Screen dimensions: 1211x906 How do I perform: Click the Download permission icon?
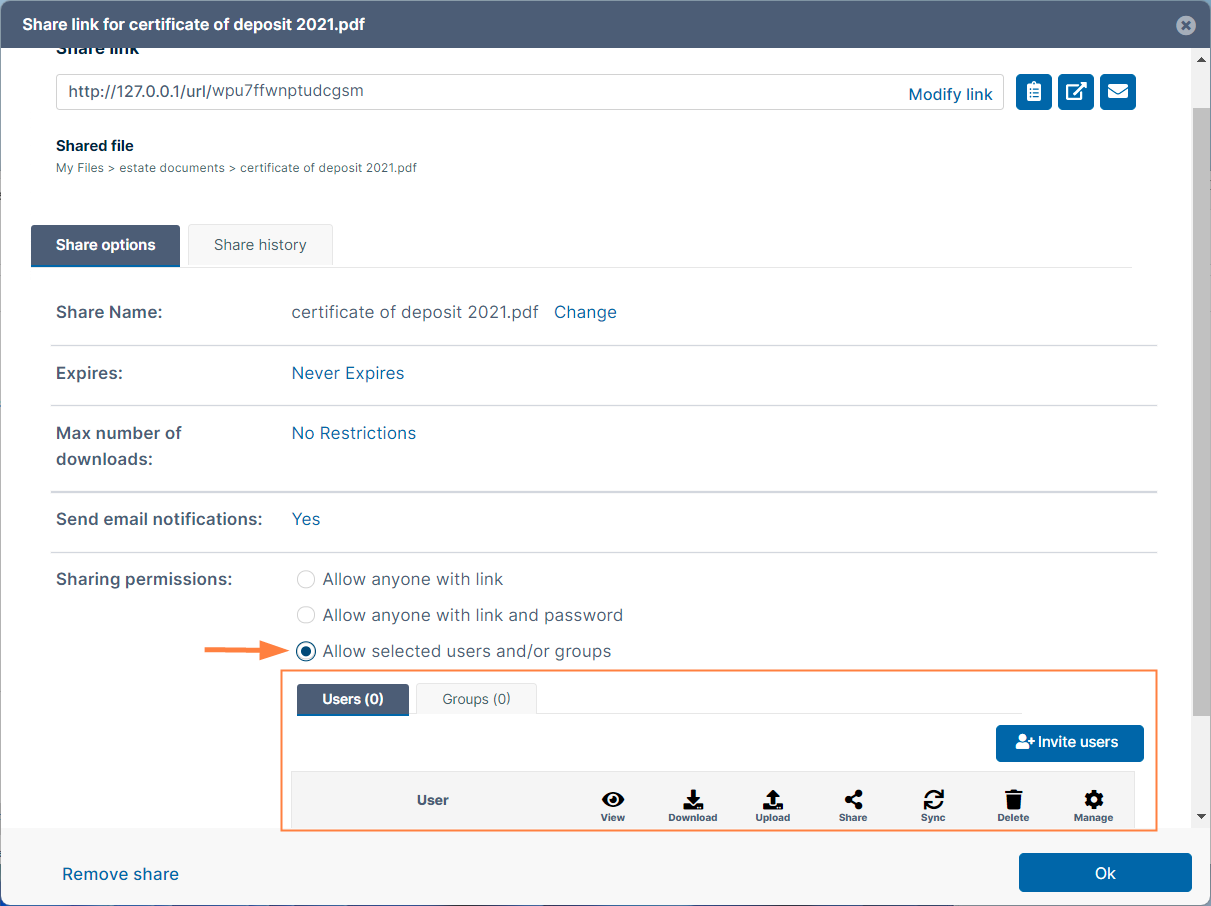[693, 800]
